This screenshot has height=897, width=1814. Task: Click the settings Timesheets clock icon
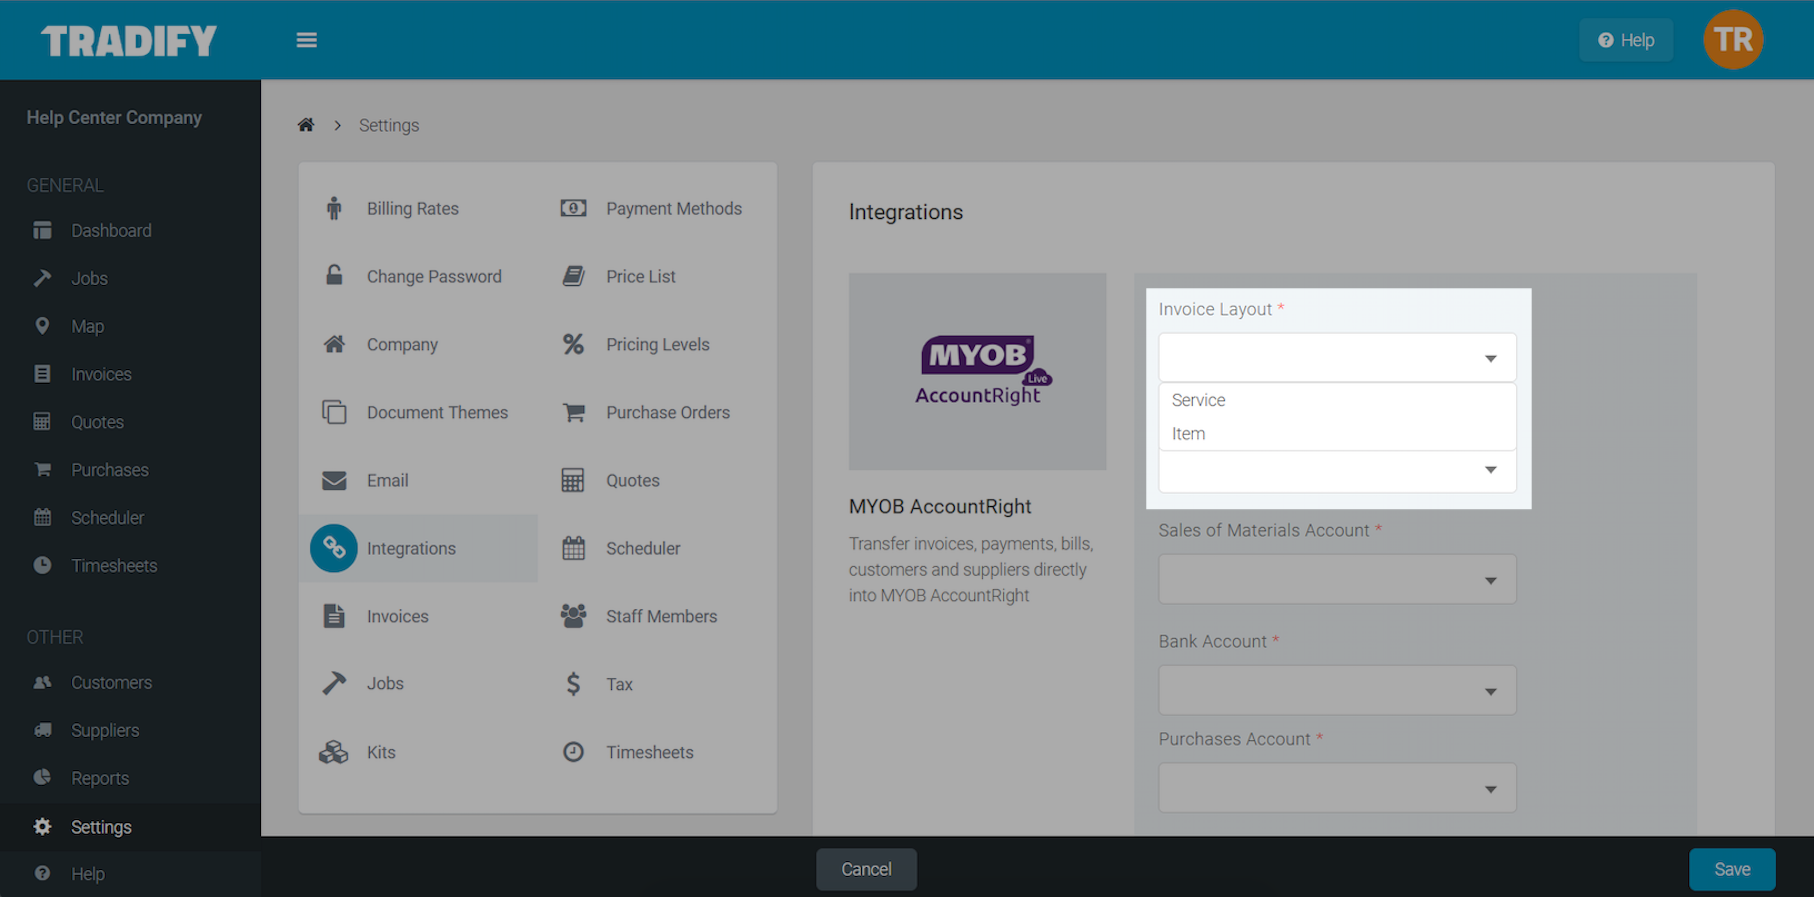pyautogui.click(x=573, y=752)
